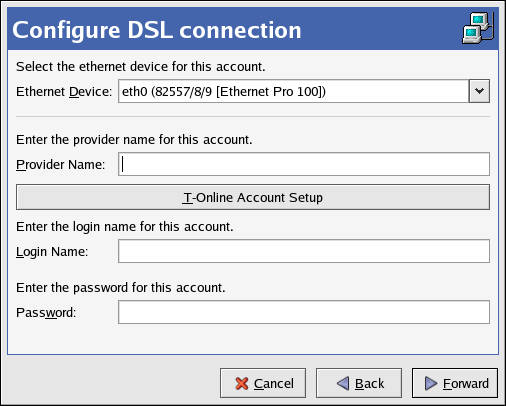Image resolution: width=506 pixels, height=406 pixels.
Task: Click the Login Name label
Action: pos(52,252)
